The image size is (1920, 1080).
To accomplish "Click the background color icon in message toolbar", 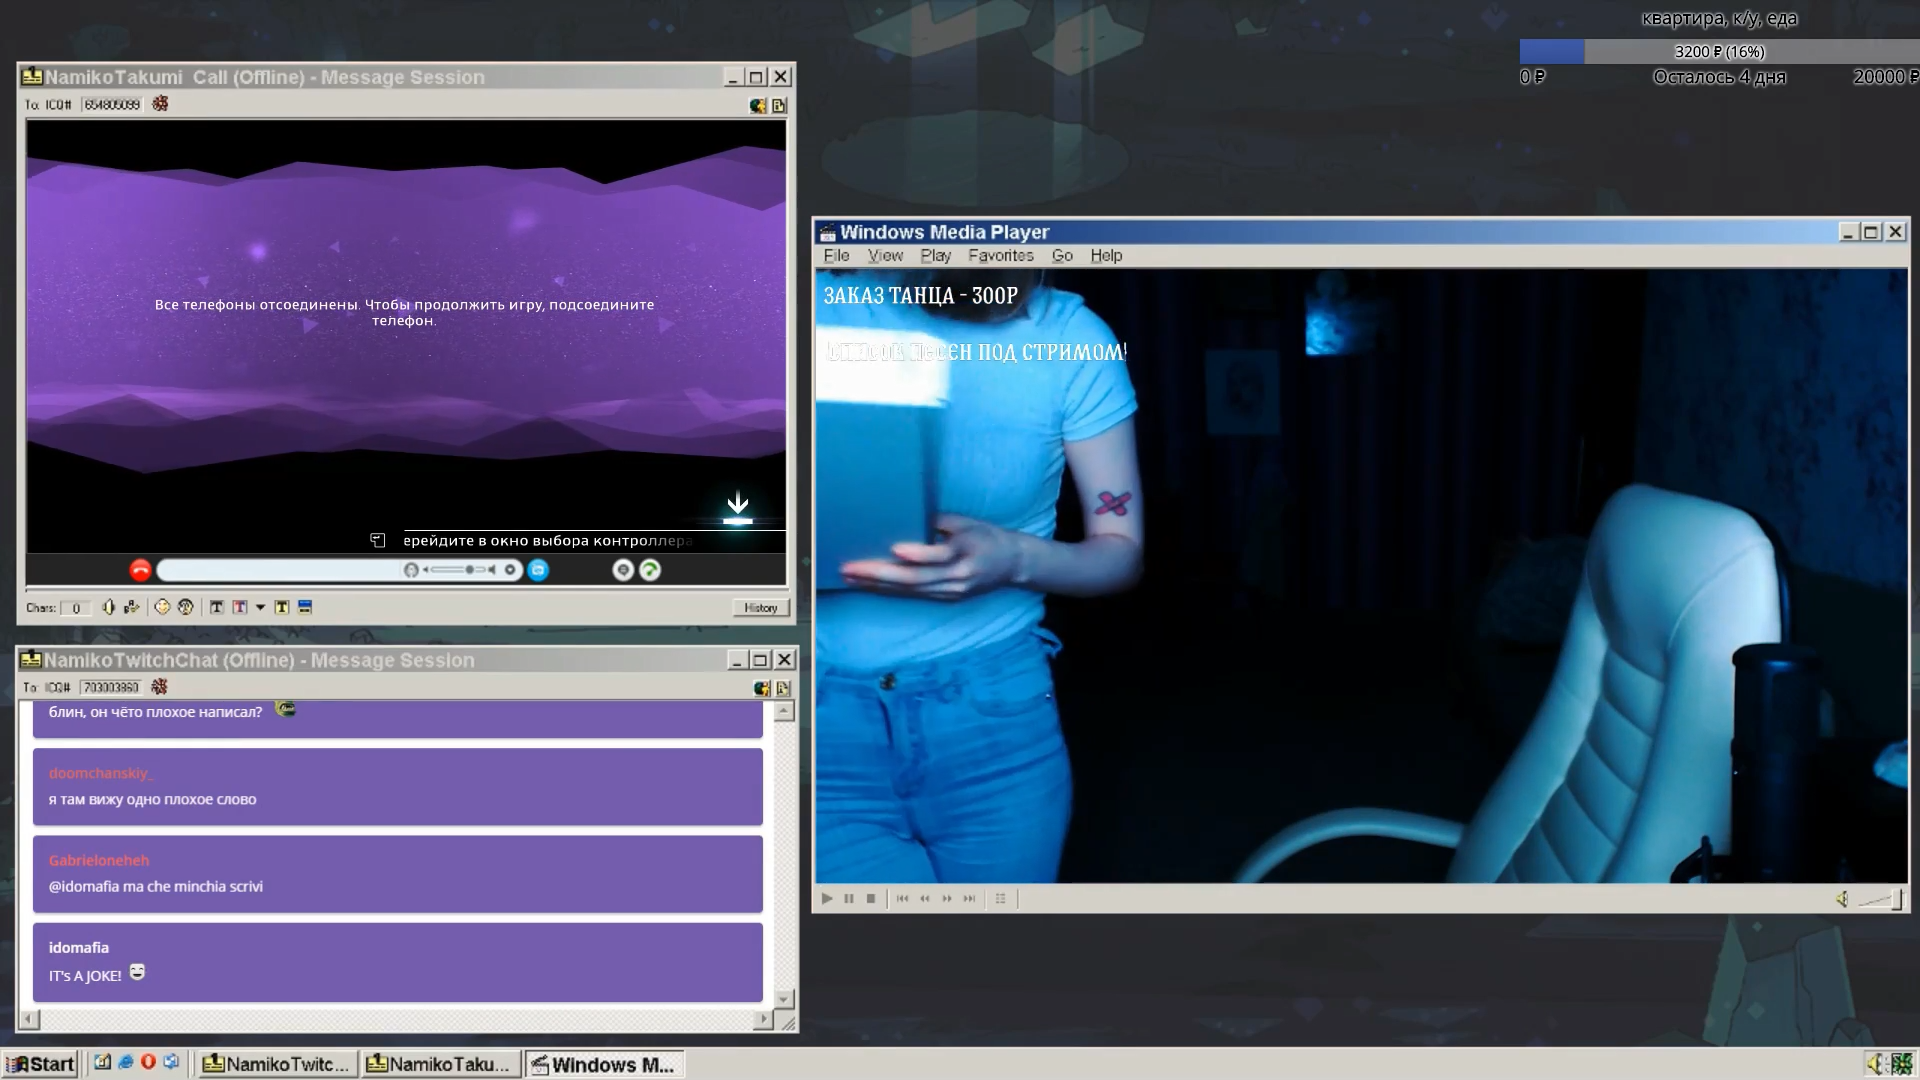I will pos(305,607).
